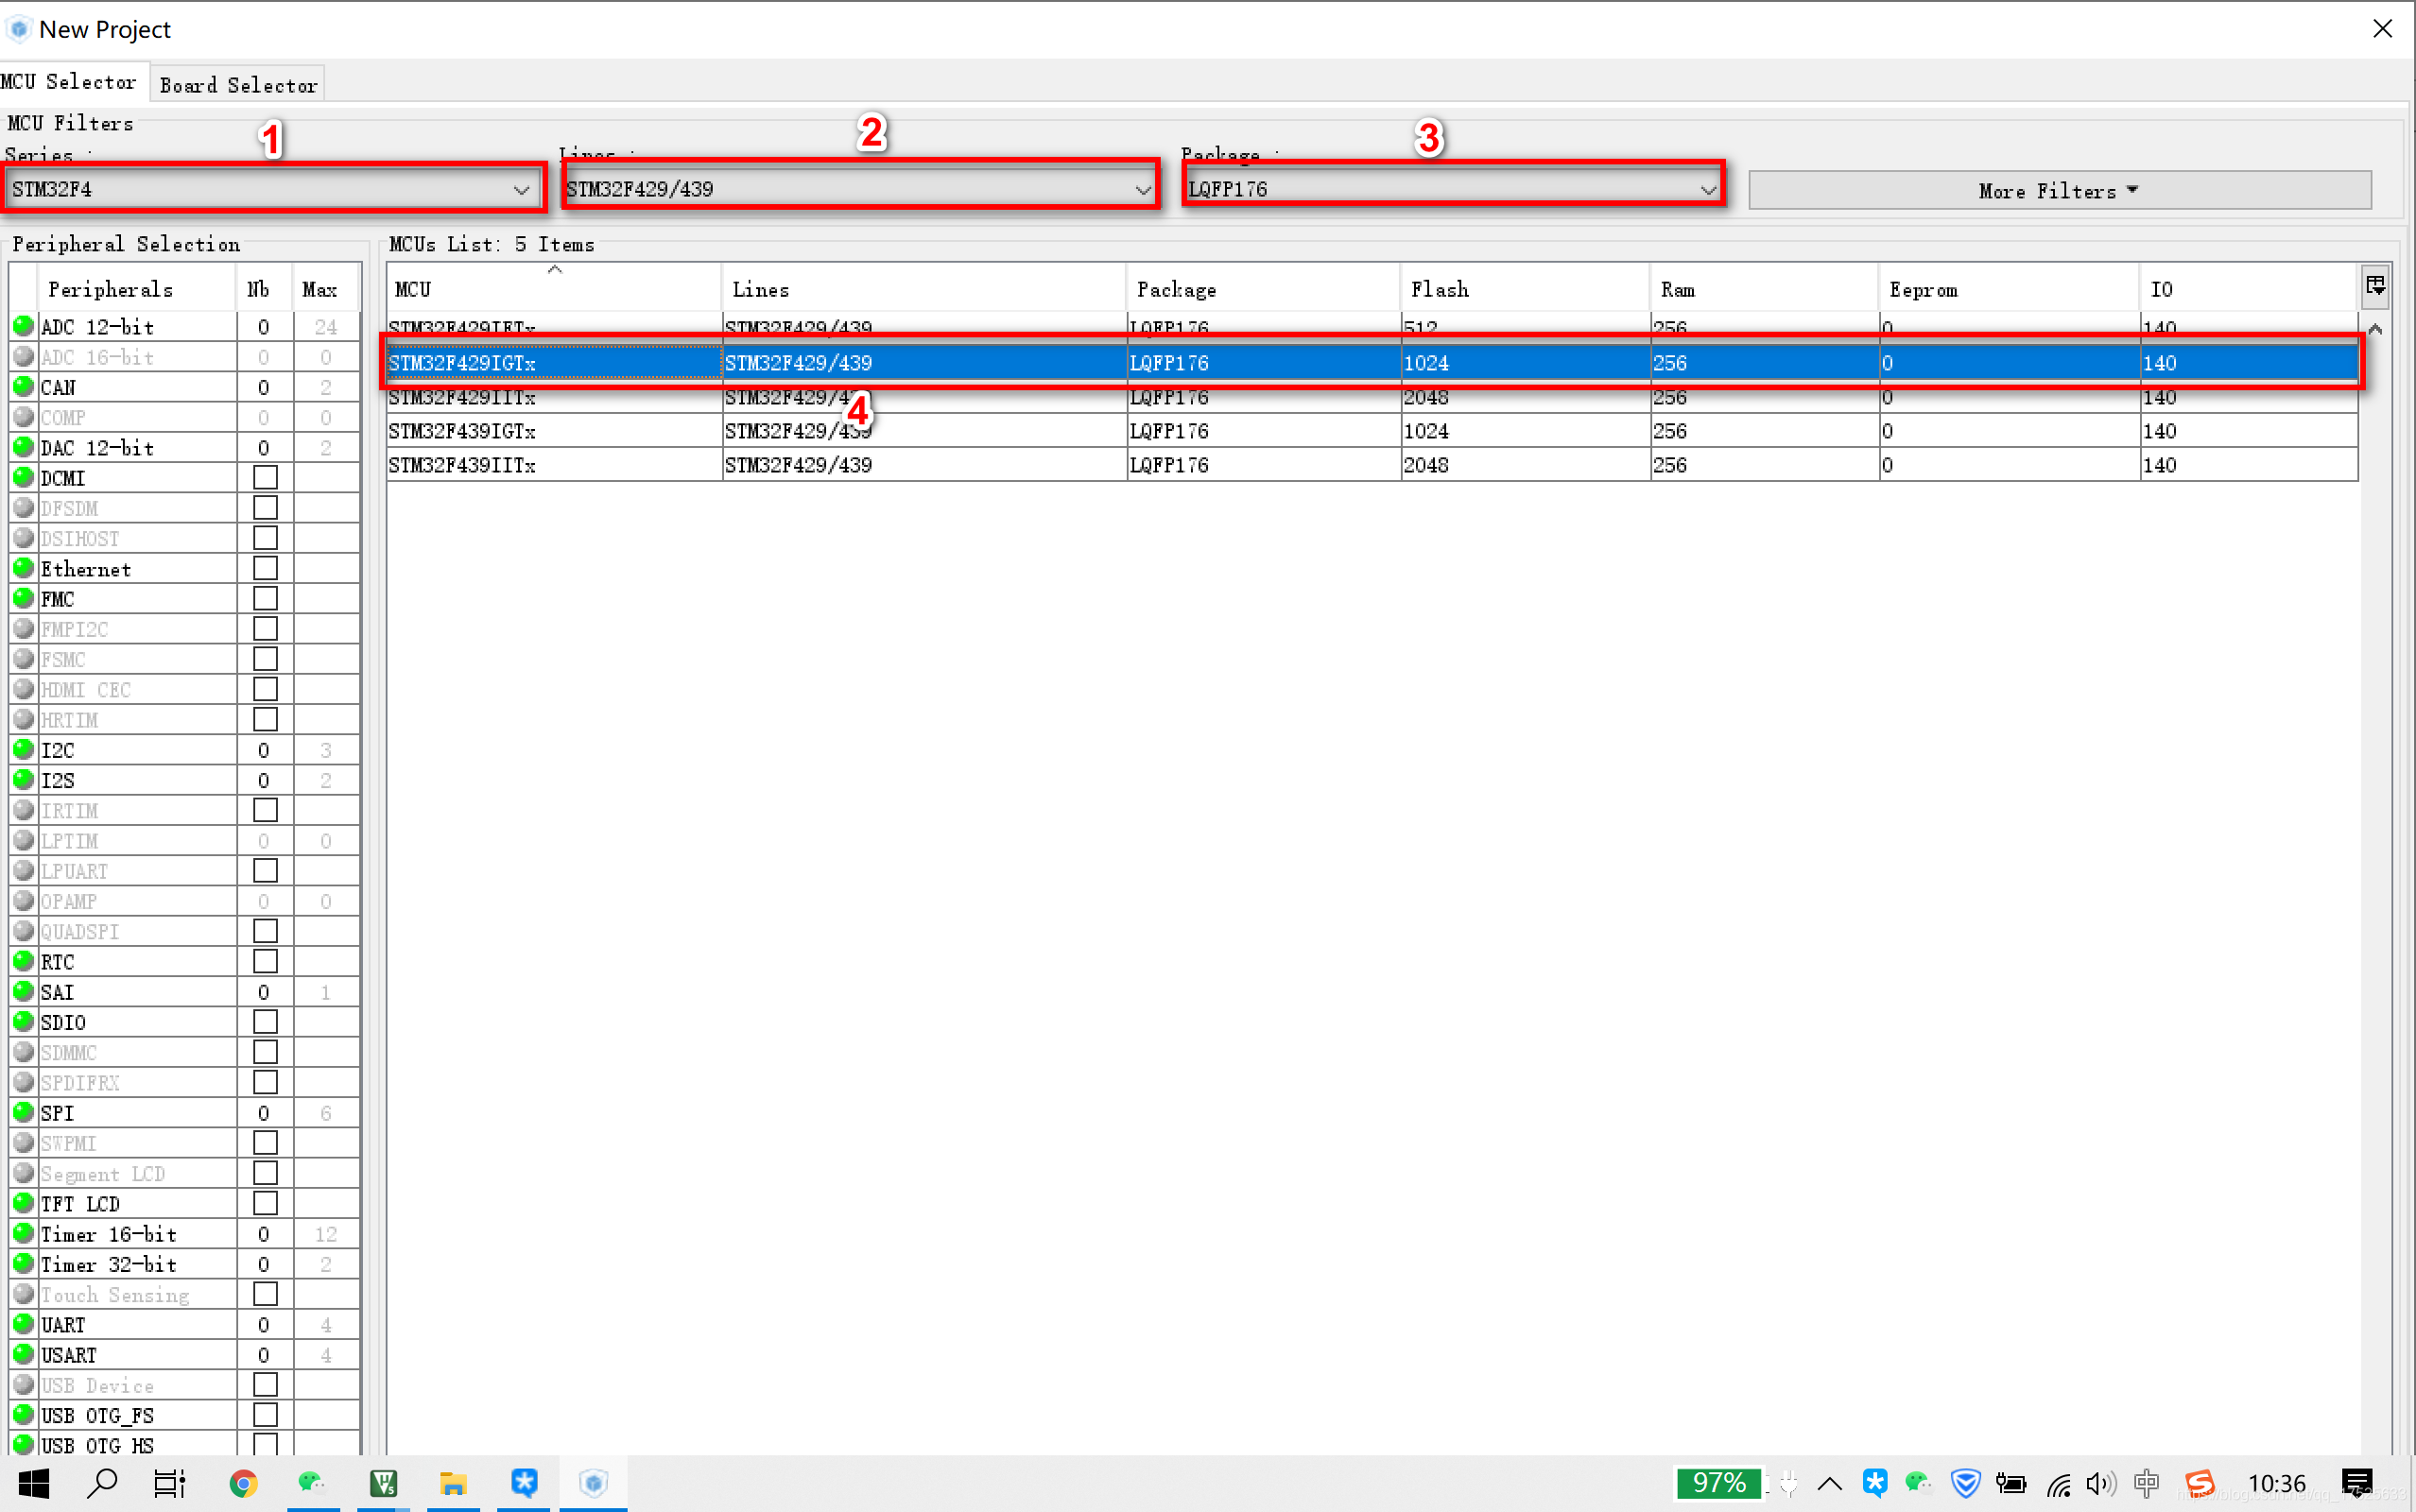This screenshot has height=1512, width=2416.
Task: Click the Windows Start button
Action: pyautogui.click(x=34, y=1483)
